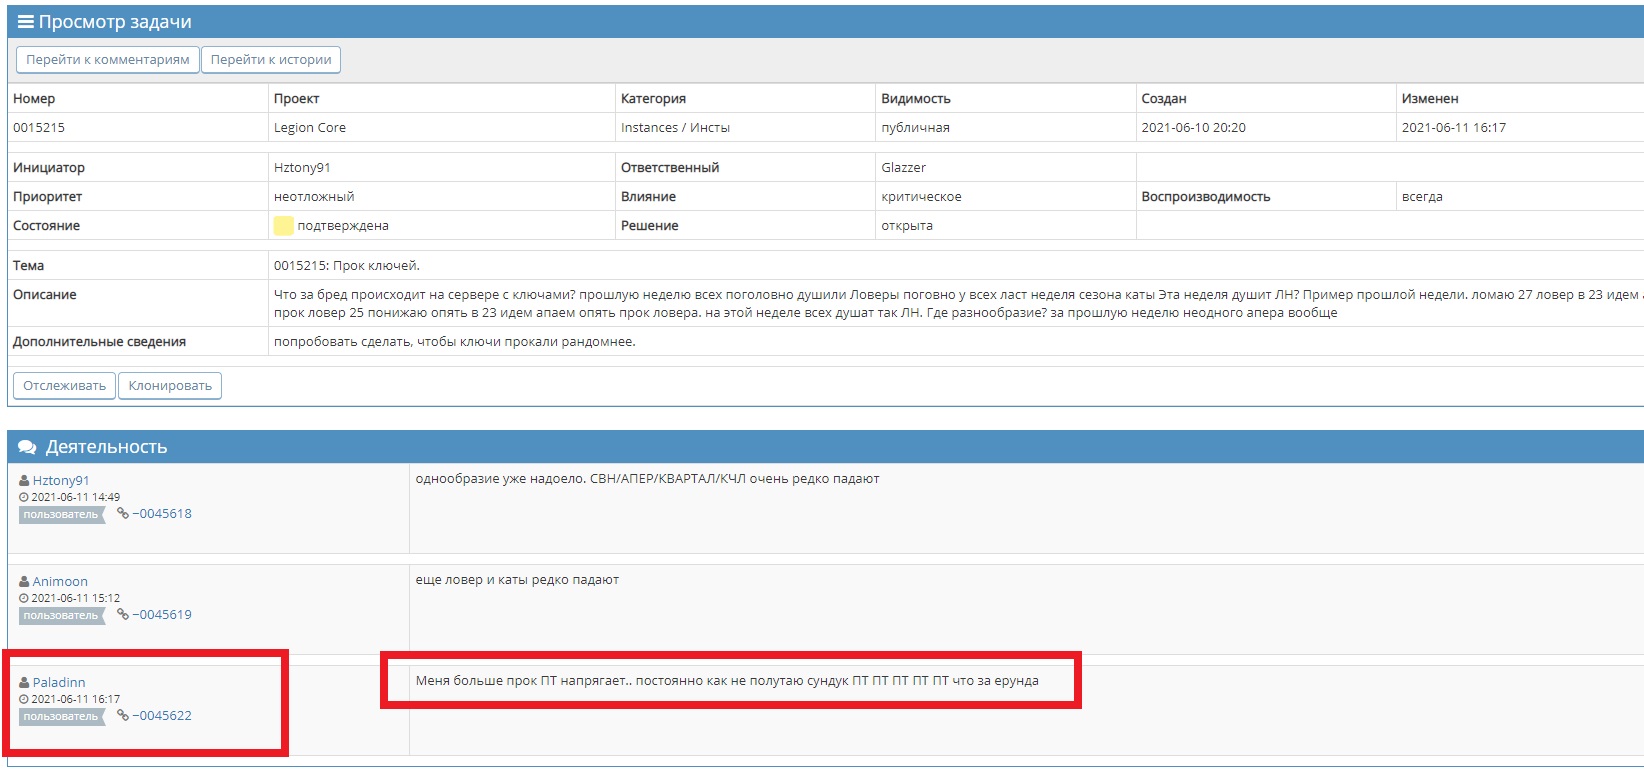Click the chain link icon beside ~0045622
Viewport: 1644px width, 774px height.
point(123,716)
